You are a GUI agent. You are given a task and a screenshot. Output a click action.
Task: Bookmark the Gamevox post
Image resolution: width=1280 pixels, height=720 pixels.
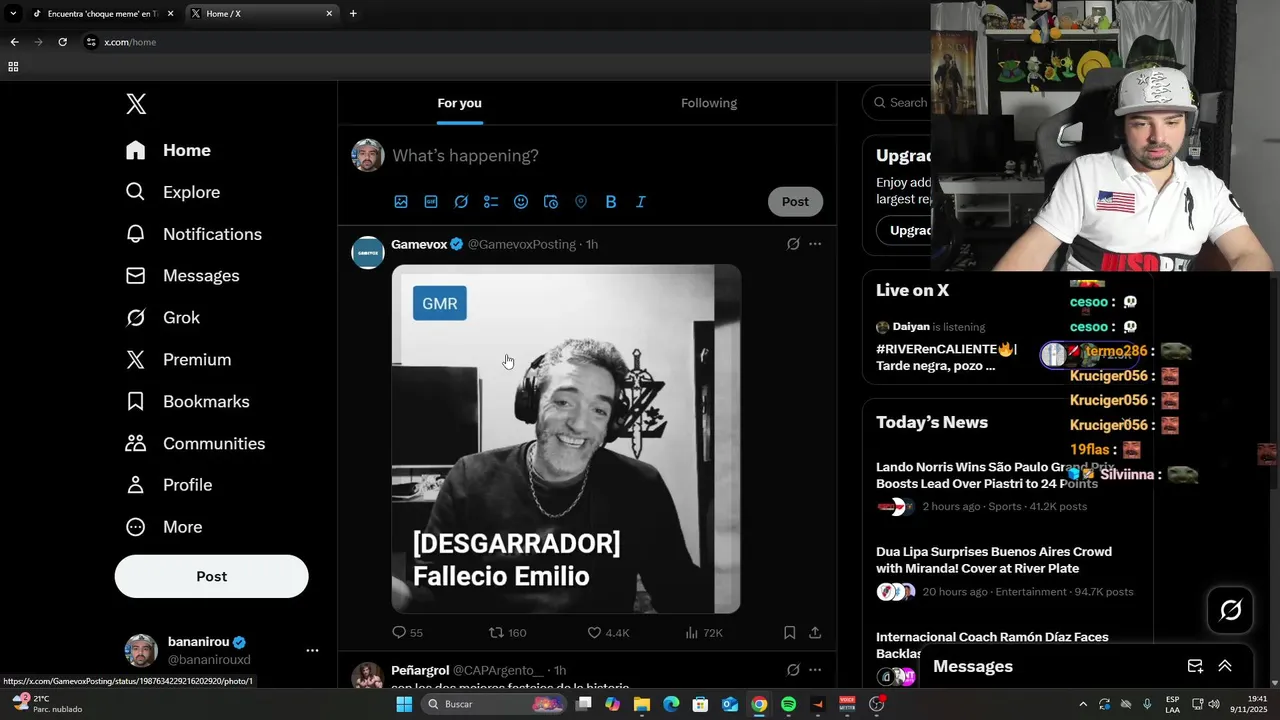tap(789, 633)
